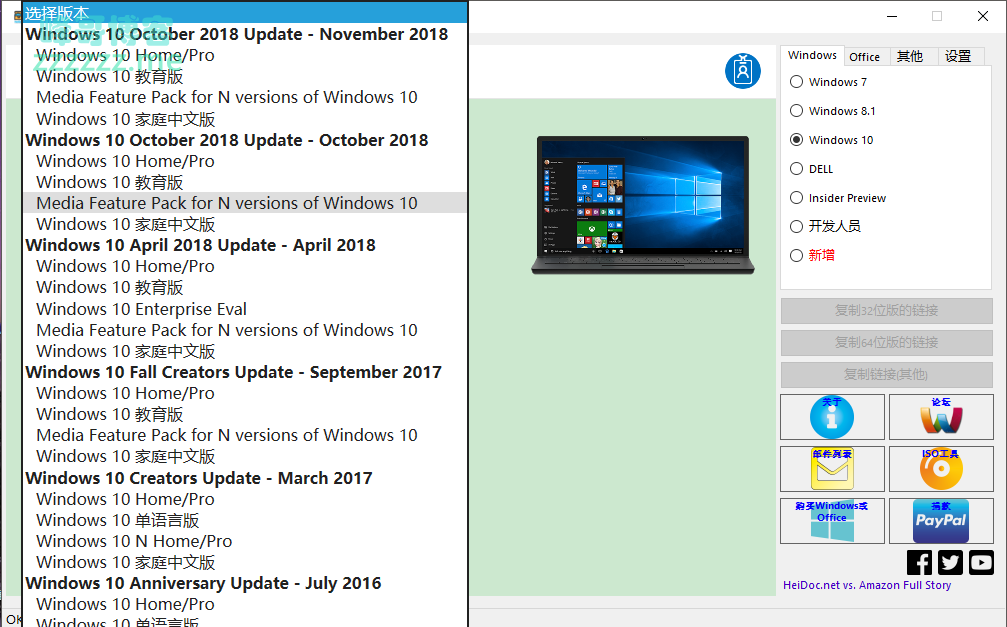
Task: Choose Windows 10 单语言版 under March 2017
Action: click(245, 520)
